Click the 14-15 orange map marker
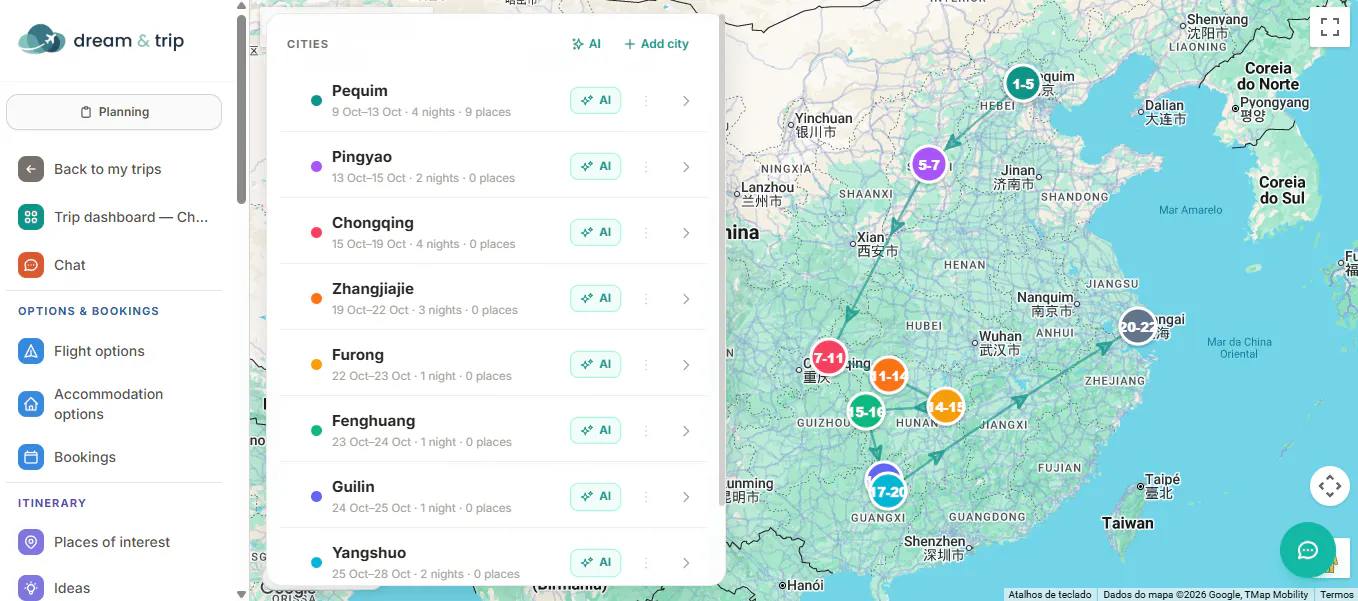This screenshot has height=601, width=1358. (x=945, y=407)
